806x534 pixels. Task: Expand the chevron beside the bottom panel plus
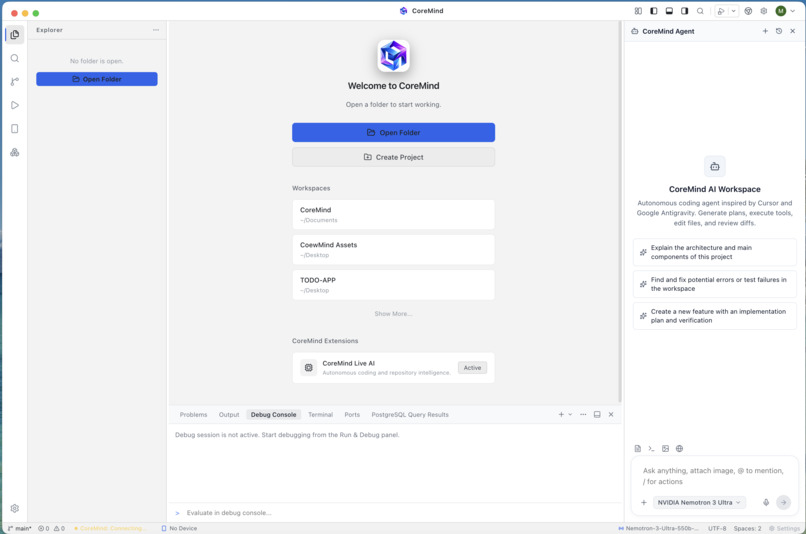[x=570, y=414]
